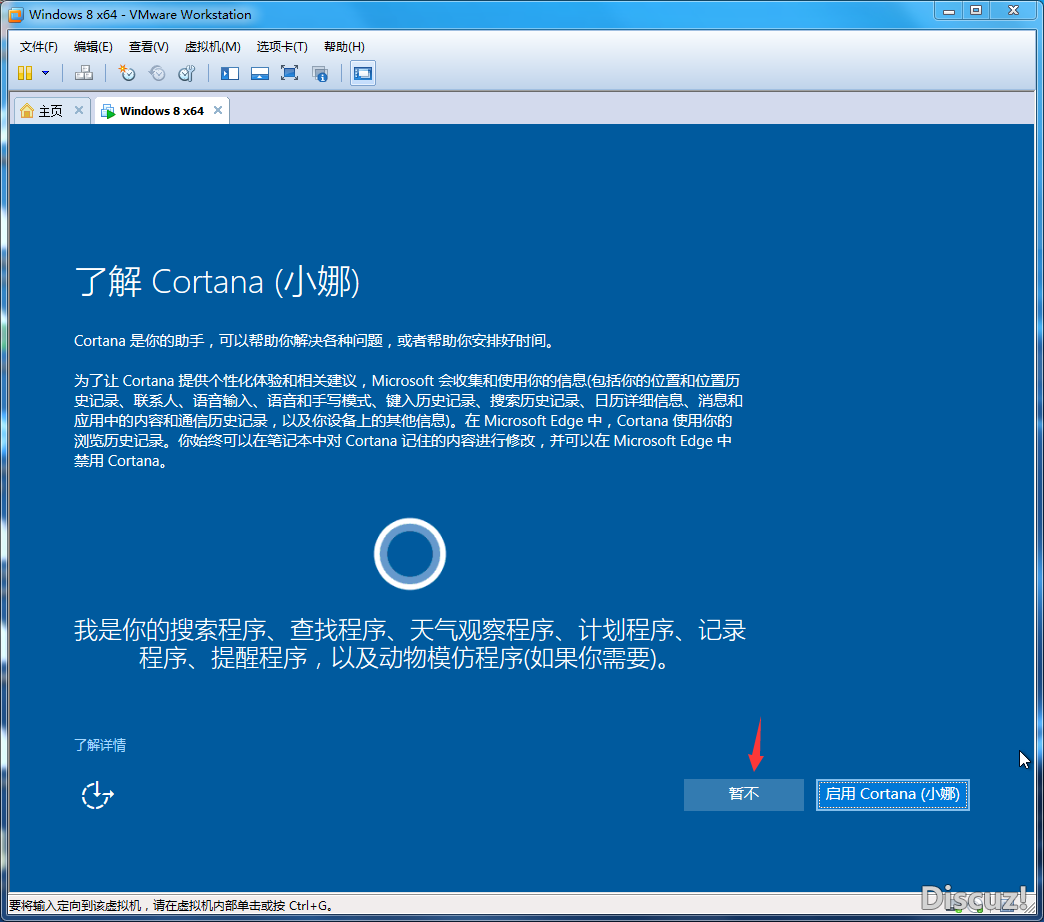Revert the VM to its previous snapshot

coord(157,73)
